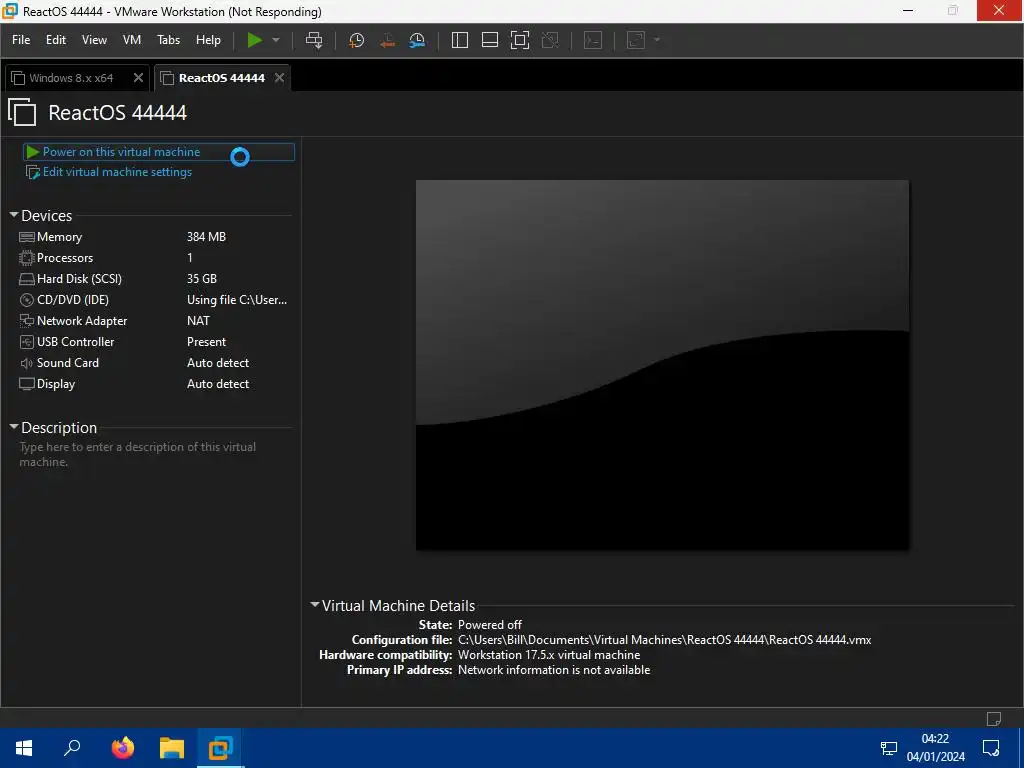
Task: Open the Tabs menu
Action: click(168, 40)
